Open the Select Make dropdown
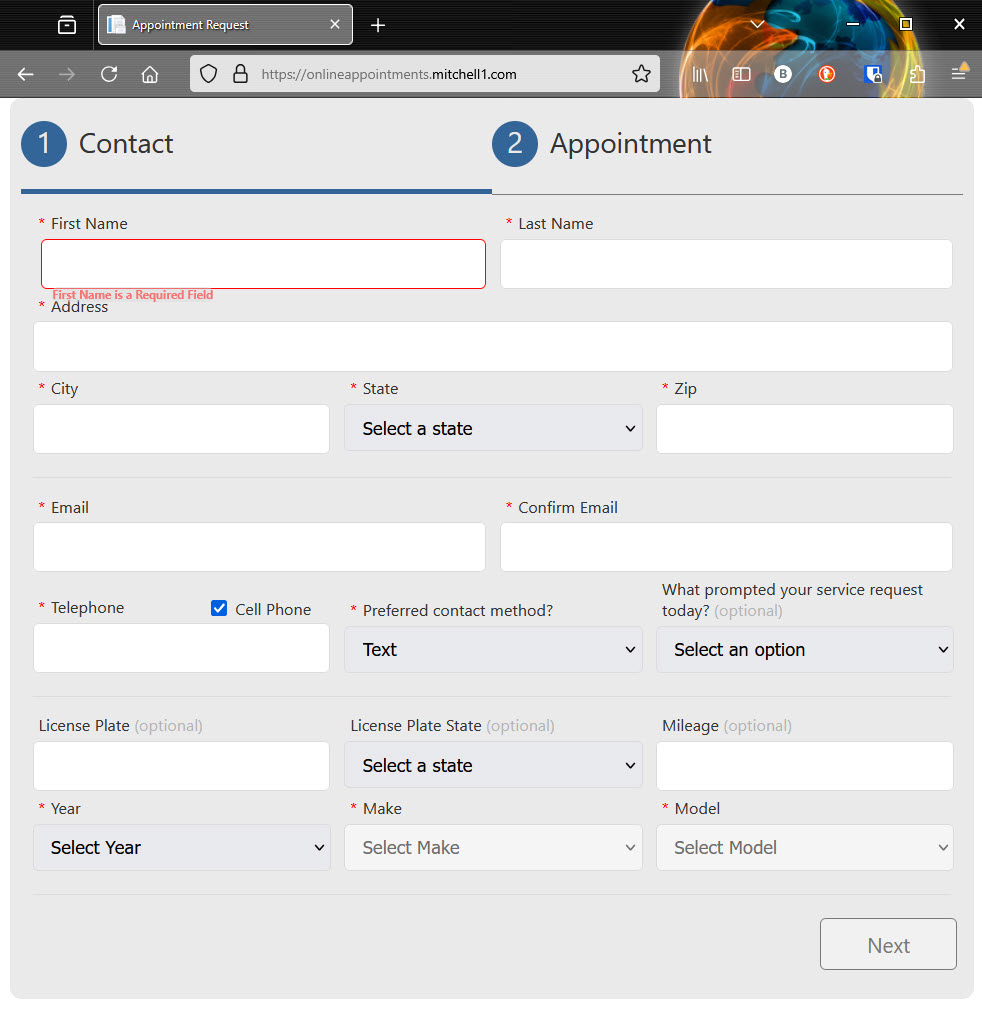Viewport: 982px width, 1033px height. [493, 848]
